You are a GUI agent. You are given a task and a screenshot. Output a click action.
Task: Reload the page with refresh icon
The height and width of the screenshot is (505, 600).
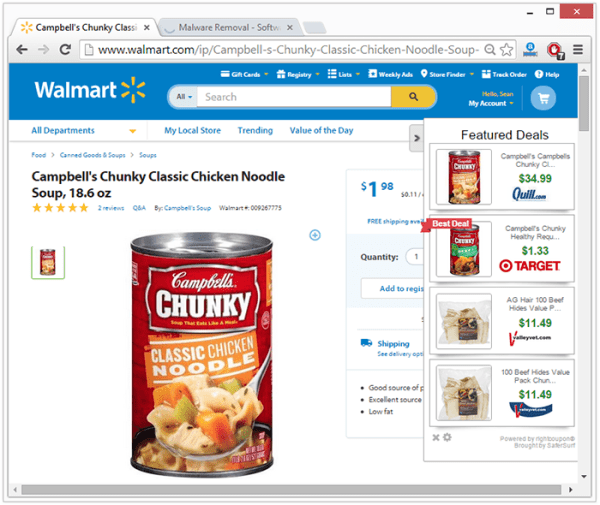click(x=65, y=49)
